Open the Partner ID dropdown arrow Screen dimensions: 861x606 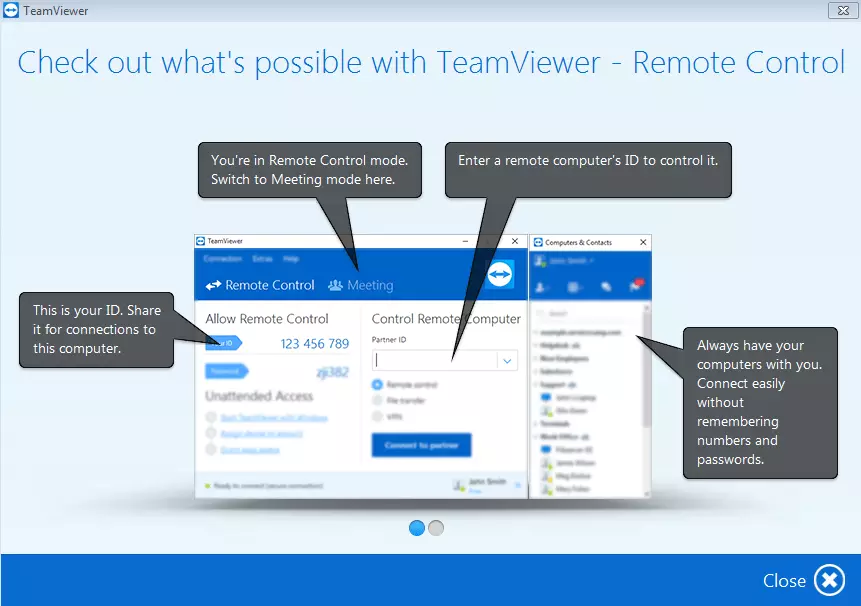(x=507, y=361)
